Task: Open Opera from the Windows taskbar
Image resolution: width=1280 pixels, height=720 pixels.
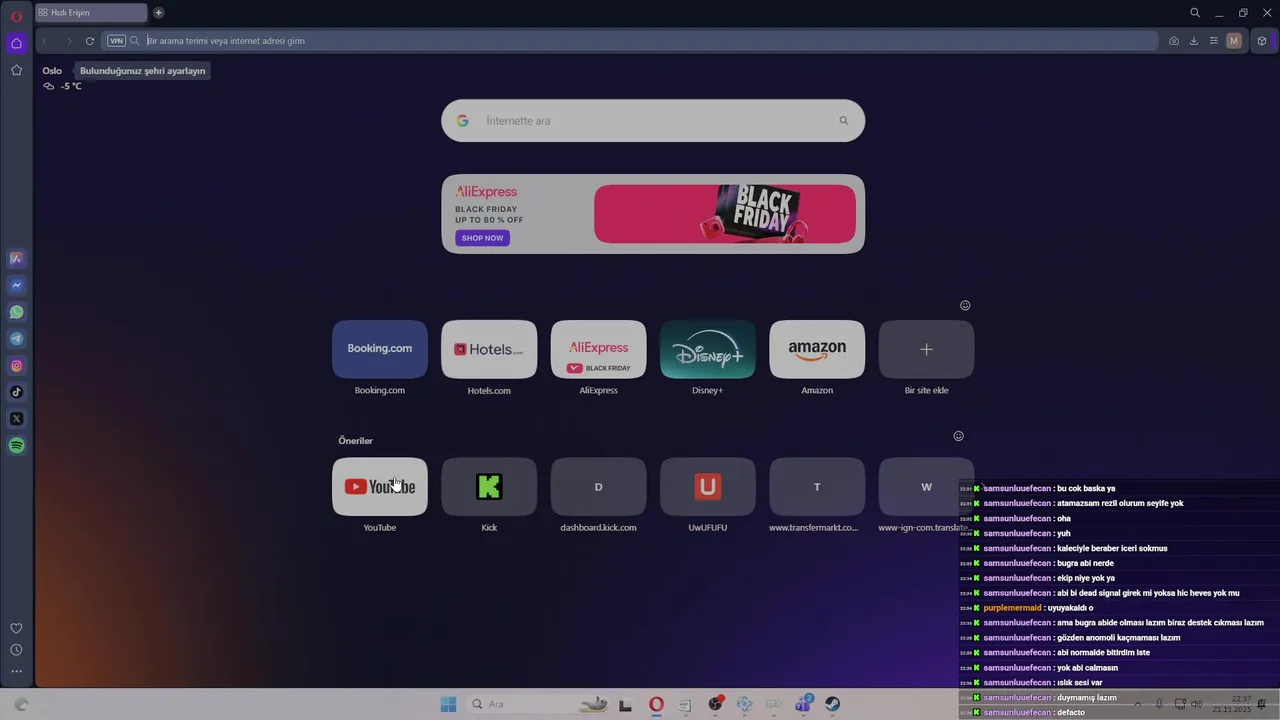Action: click(x=656, y=704)
